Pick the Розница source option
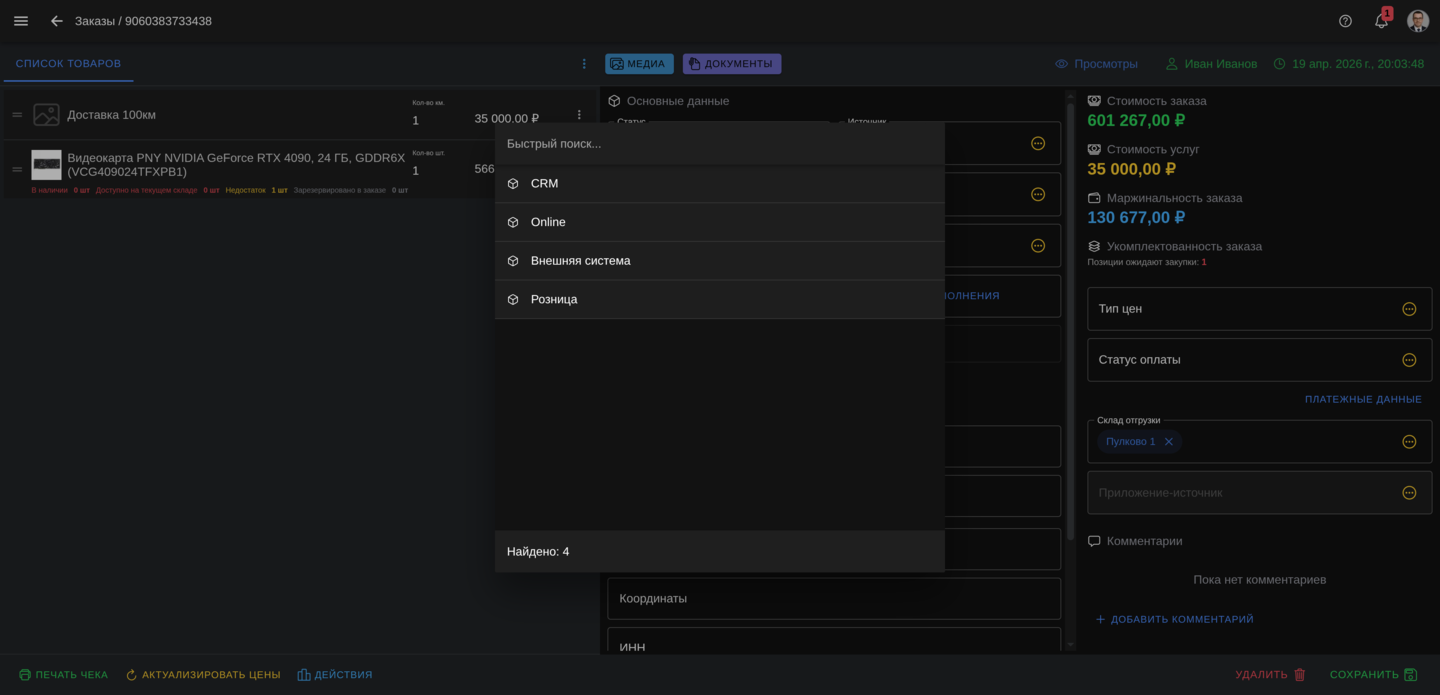The image size is (1440, 695). coord(554,300)
